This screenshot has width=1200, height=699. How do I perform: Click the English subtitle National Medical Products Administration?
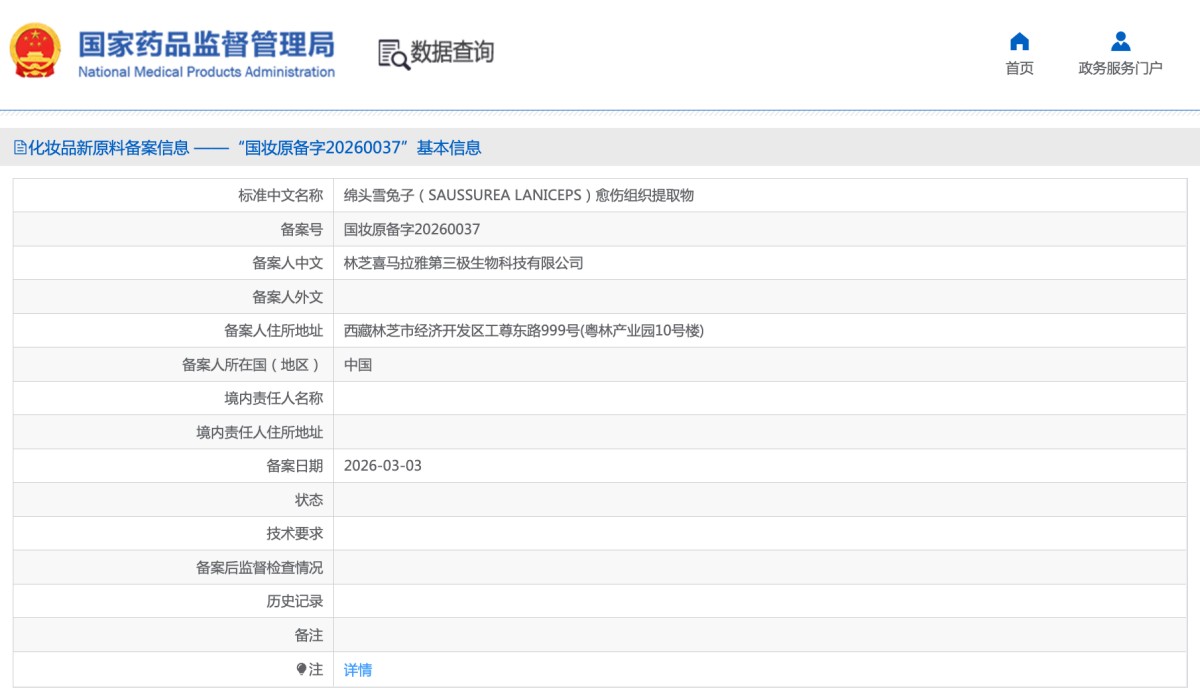click(x=205, y=72)
